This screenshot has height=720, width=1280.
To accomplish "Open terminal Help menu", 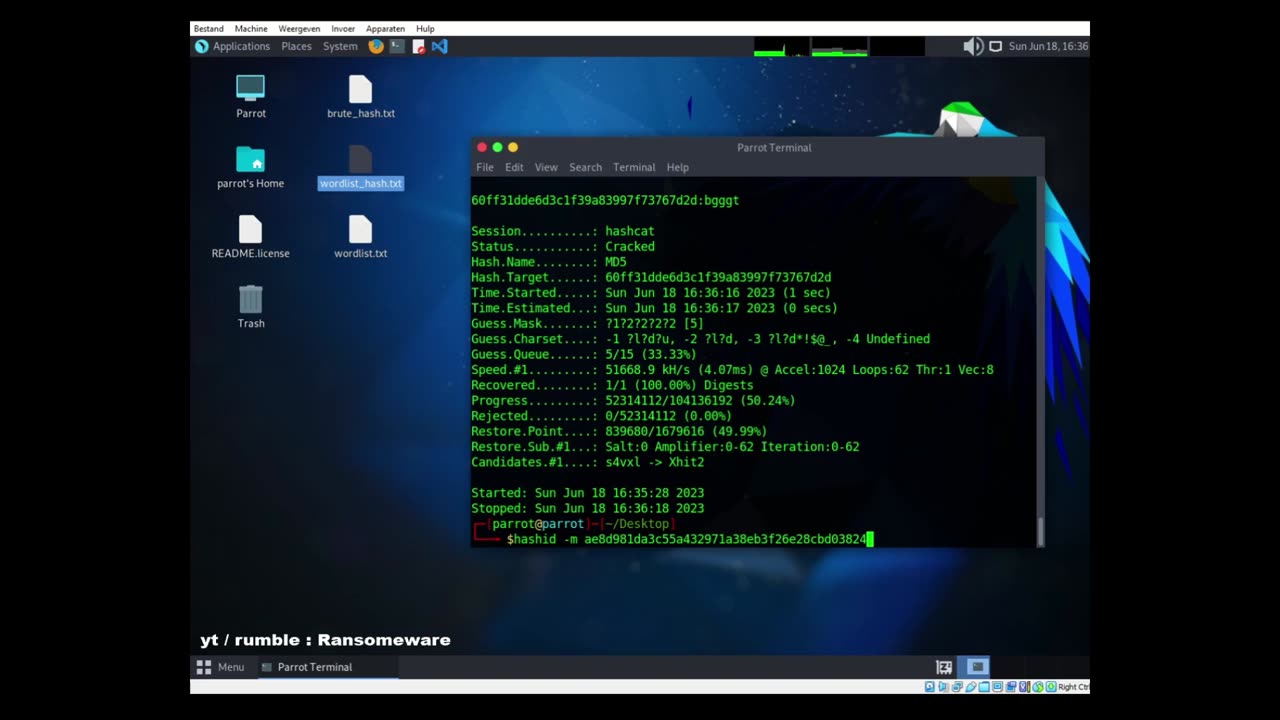I will [x=678, y=167].
